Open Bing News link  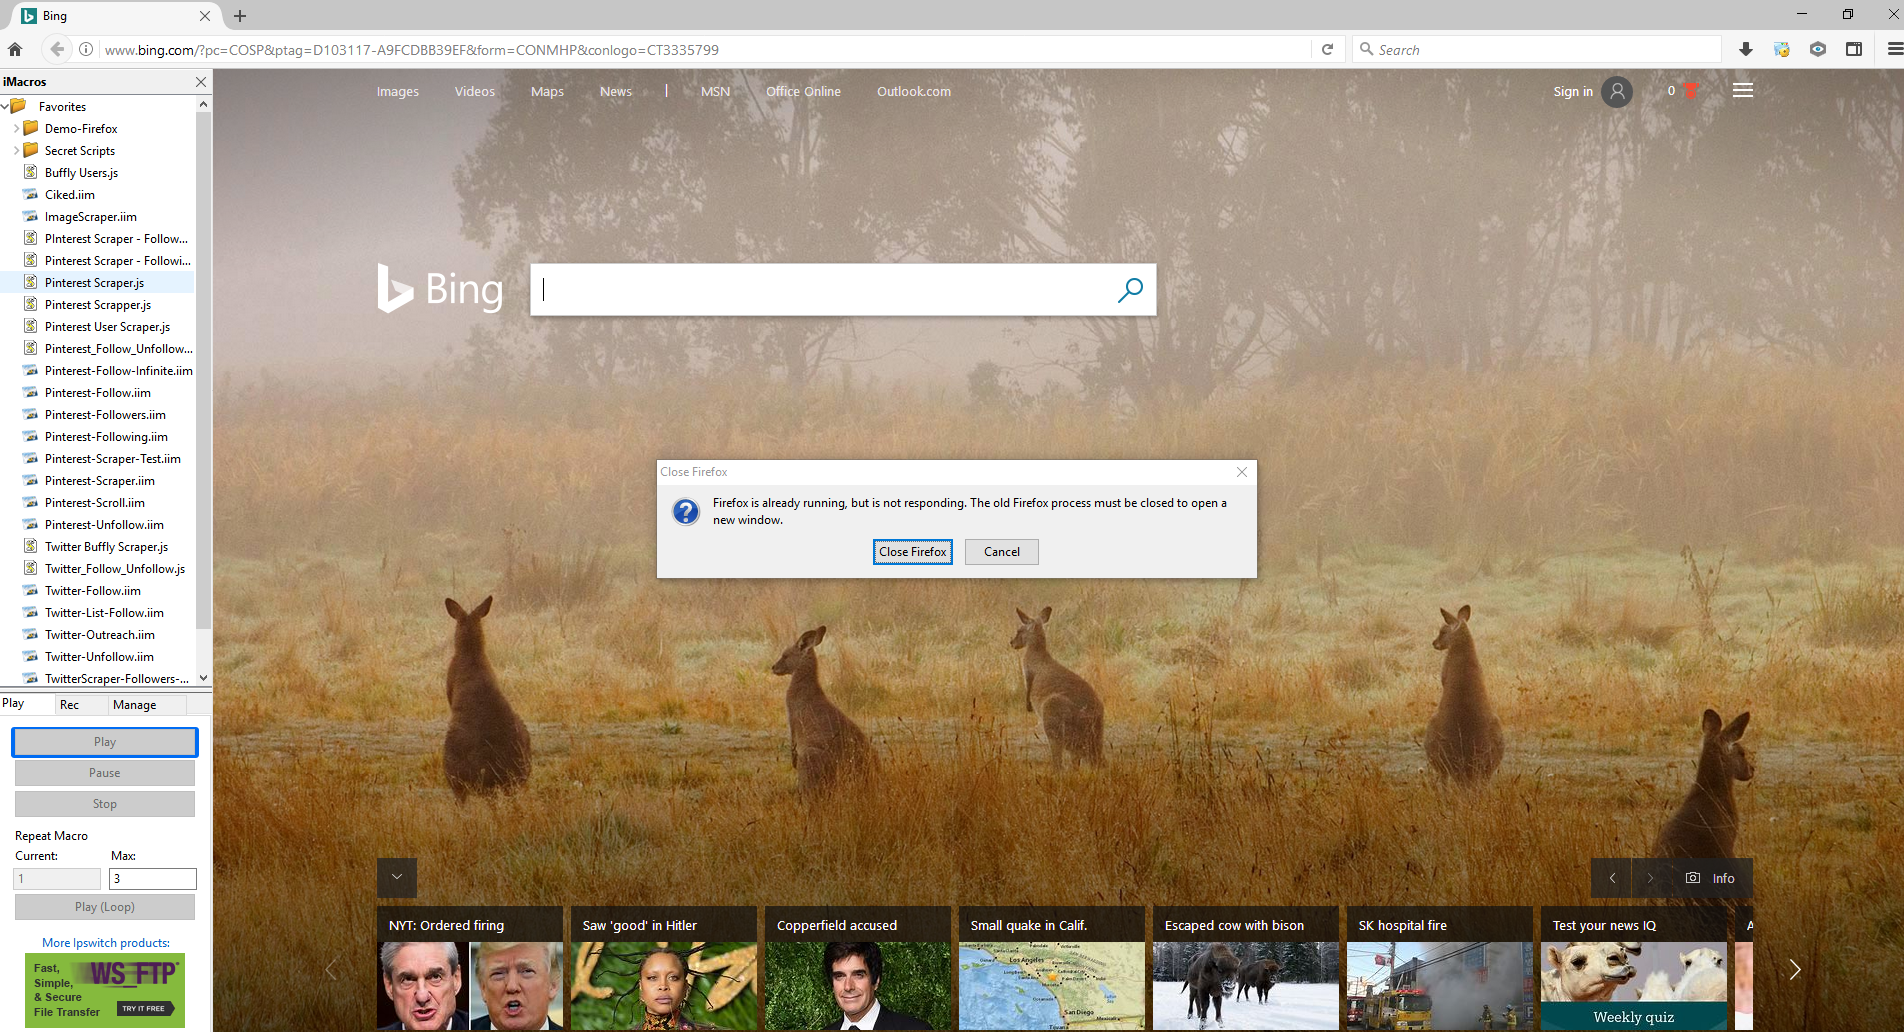pyautogui.click(x=616, y=91)
